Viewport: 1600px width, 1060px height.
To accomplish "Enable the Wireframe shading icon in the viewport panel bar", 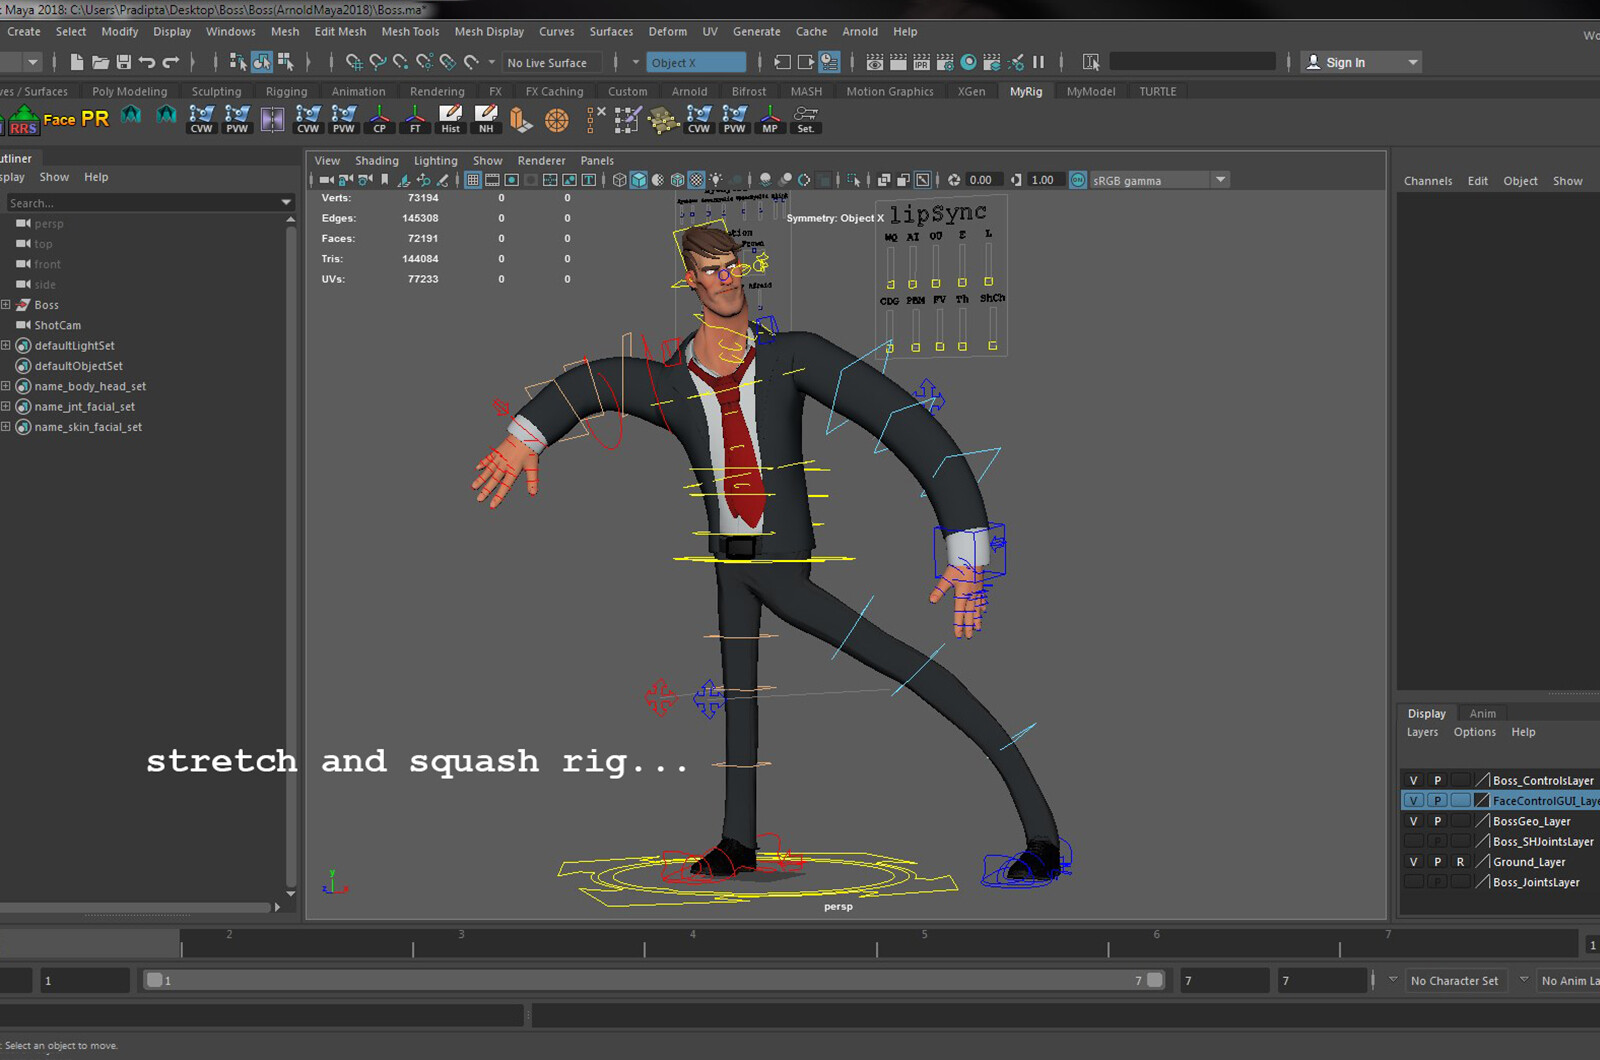I will coord(620,180).
